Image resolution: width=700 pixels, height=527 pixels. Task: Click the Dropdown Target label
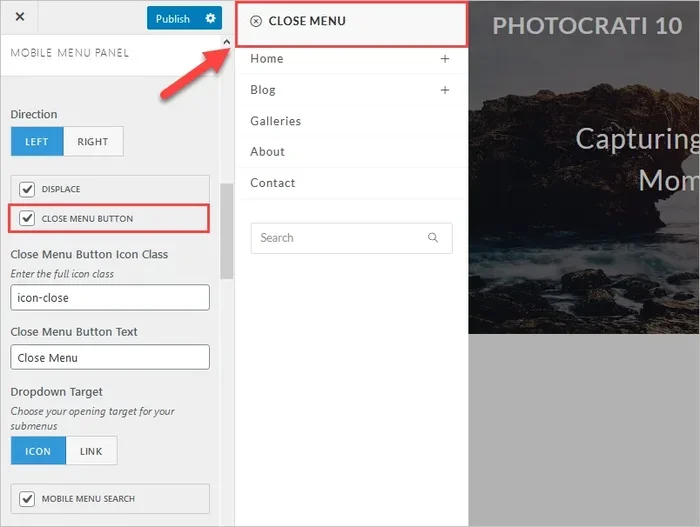tap(57, 392)
